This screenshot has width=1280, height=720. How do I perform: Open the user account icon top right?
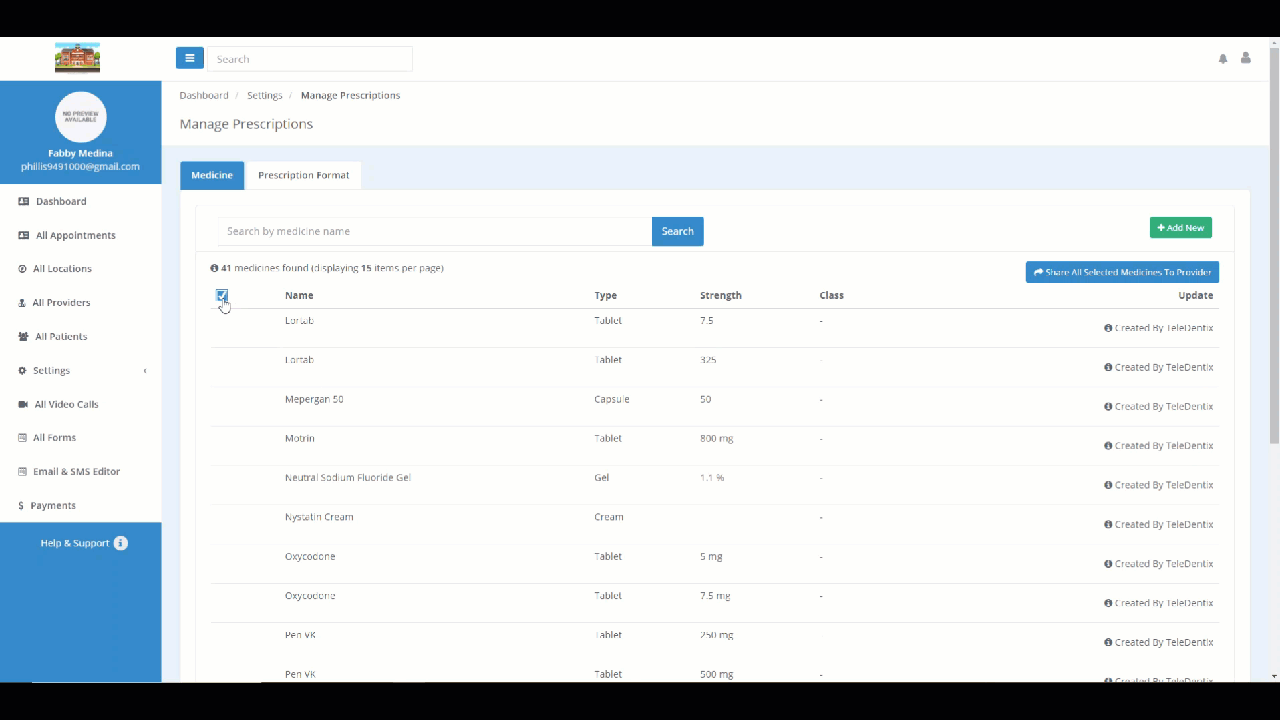1245,58
